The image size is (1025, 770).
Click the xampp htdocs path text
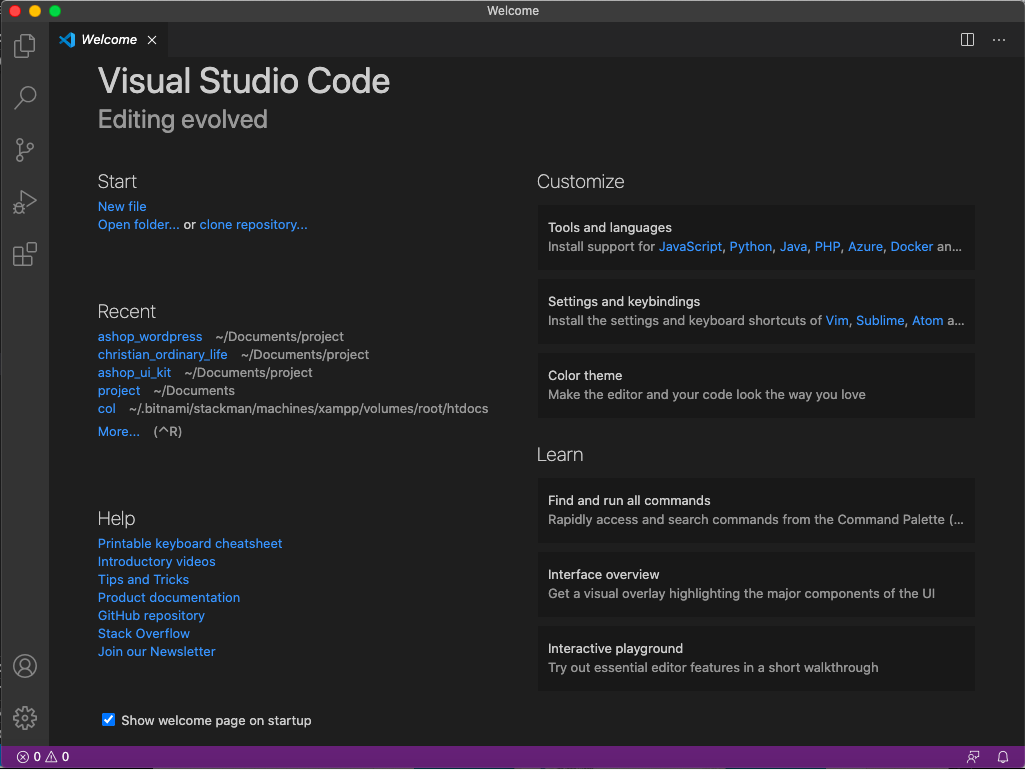(309, 409)
